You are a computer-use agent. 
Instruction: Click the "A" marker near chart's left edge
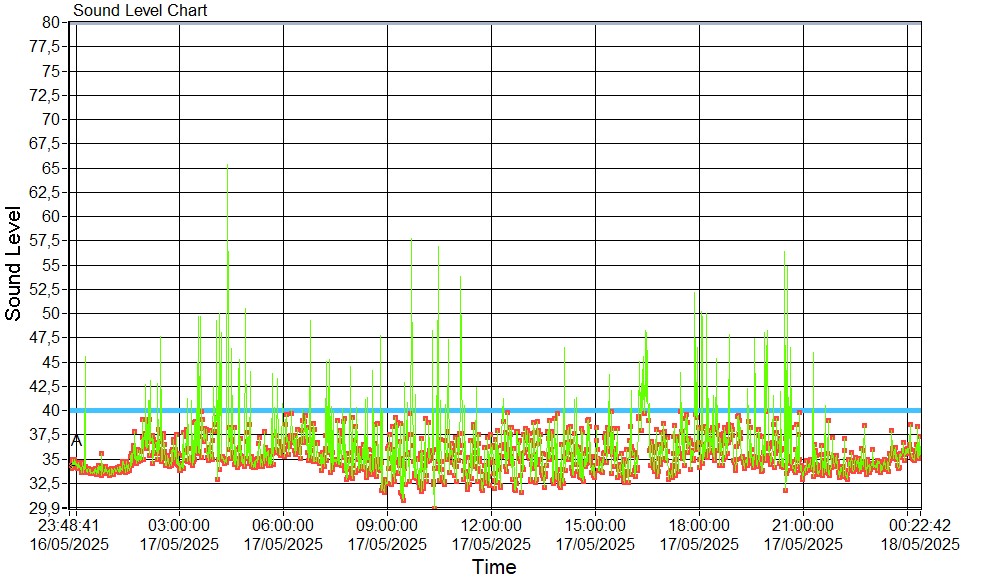[77, 440]
